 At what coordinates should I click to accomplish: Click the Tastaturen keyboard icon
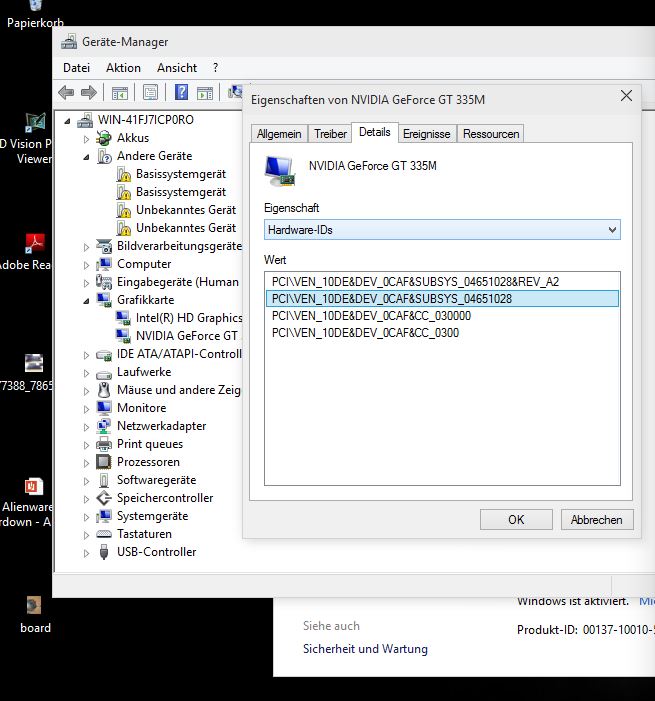click(x=104, y=534)
